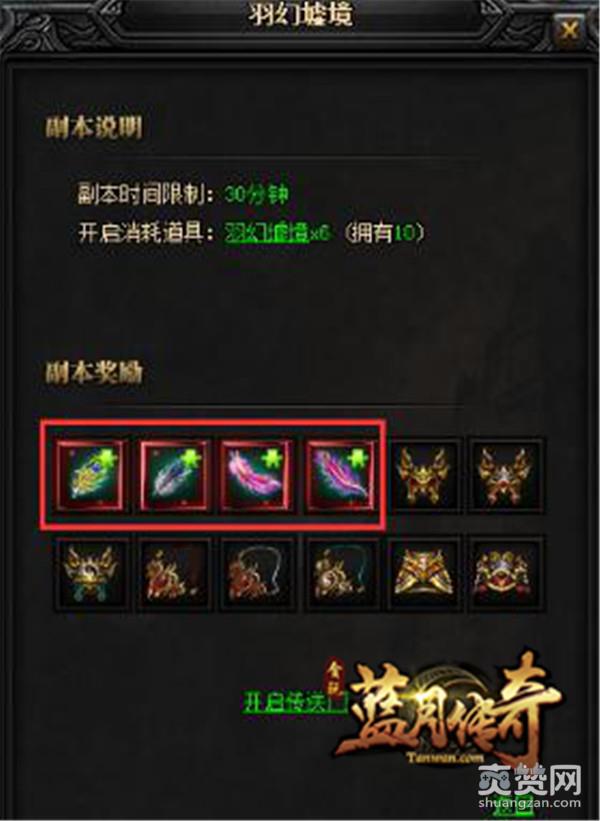The height and width of the screenshot is (821, 600).
Task: Open the 开启传送门 portal link
Action: coord(295,702)
